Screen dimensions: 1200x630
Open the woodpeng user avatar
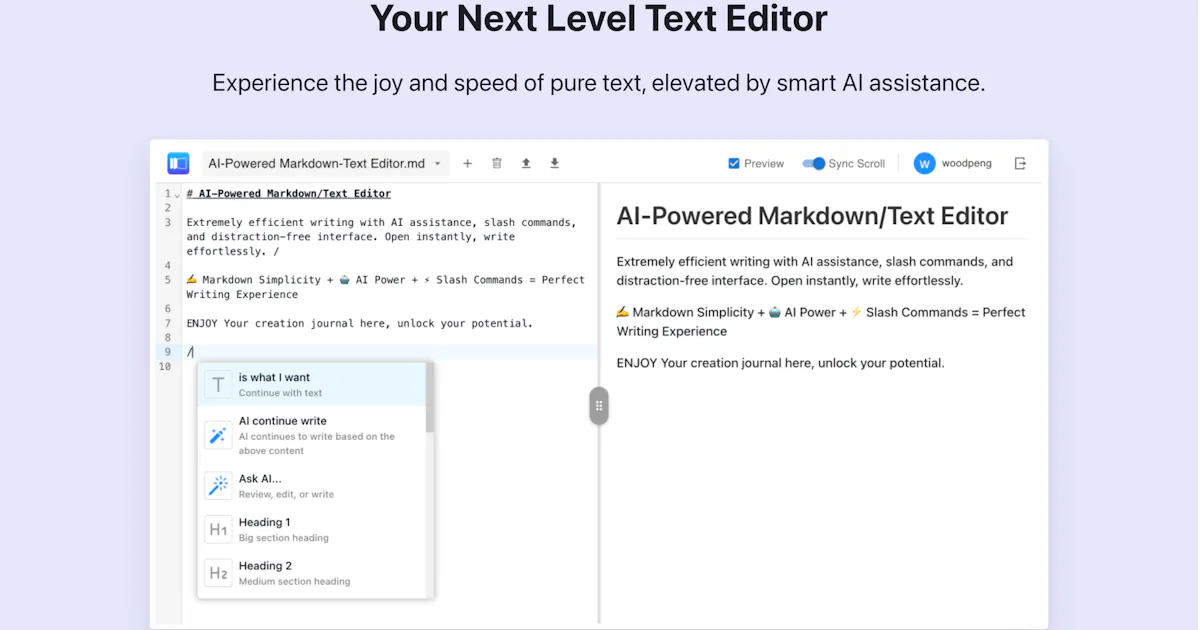[x=924, y=163]
